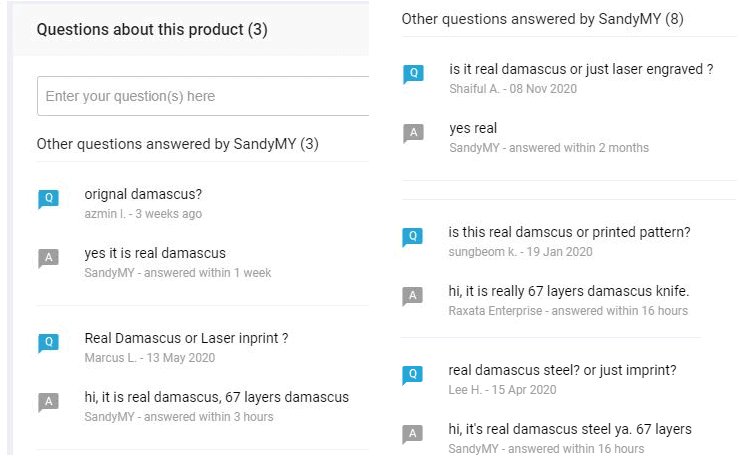Click the question input field
739x476 pixels.
[203, 96]
